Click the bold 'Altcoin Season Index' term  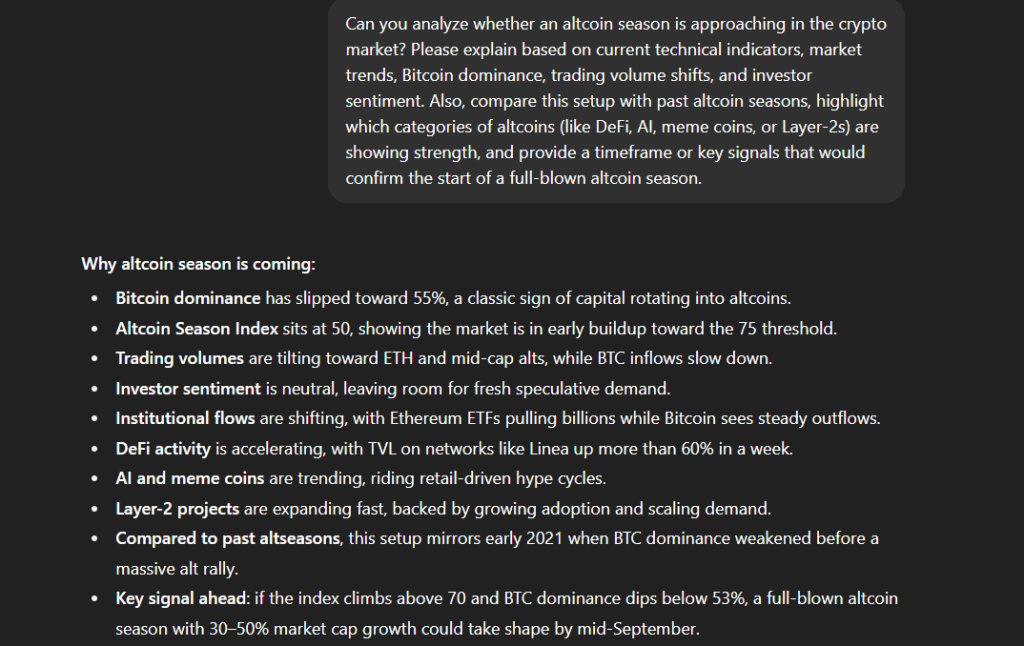[197, 329]
